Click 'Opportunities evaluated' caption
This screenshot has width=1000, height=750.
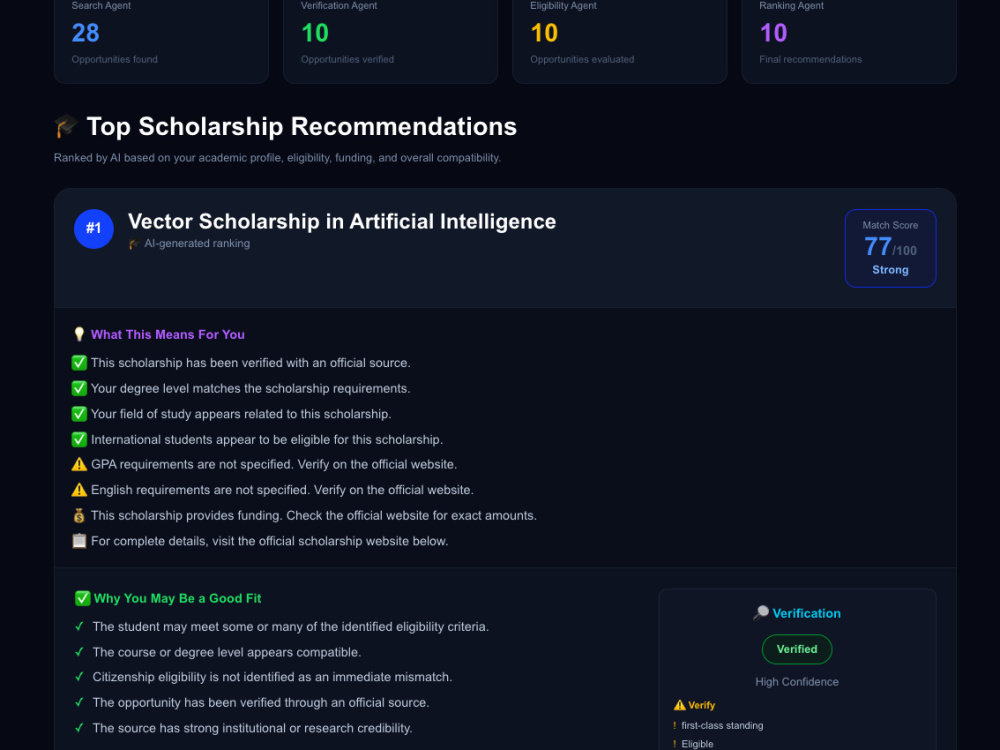(582, 59)
